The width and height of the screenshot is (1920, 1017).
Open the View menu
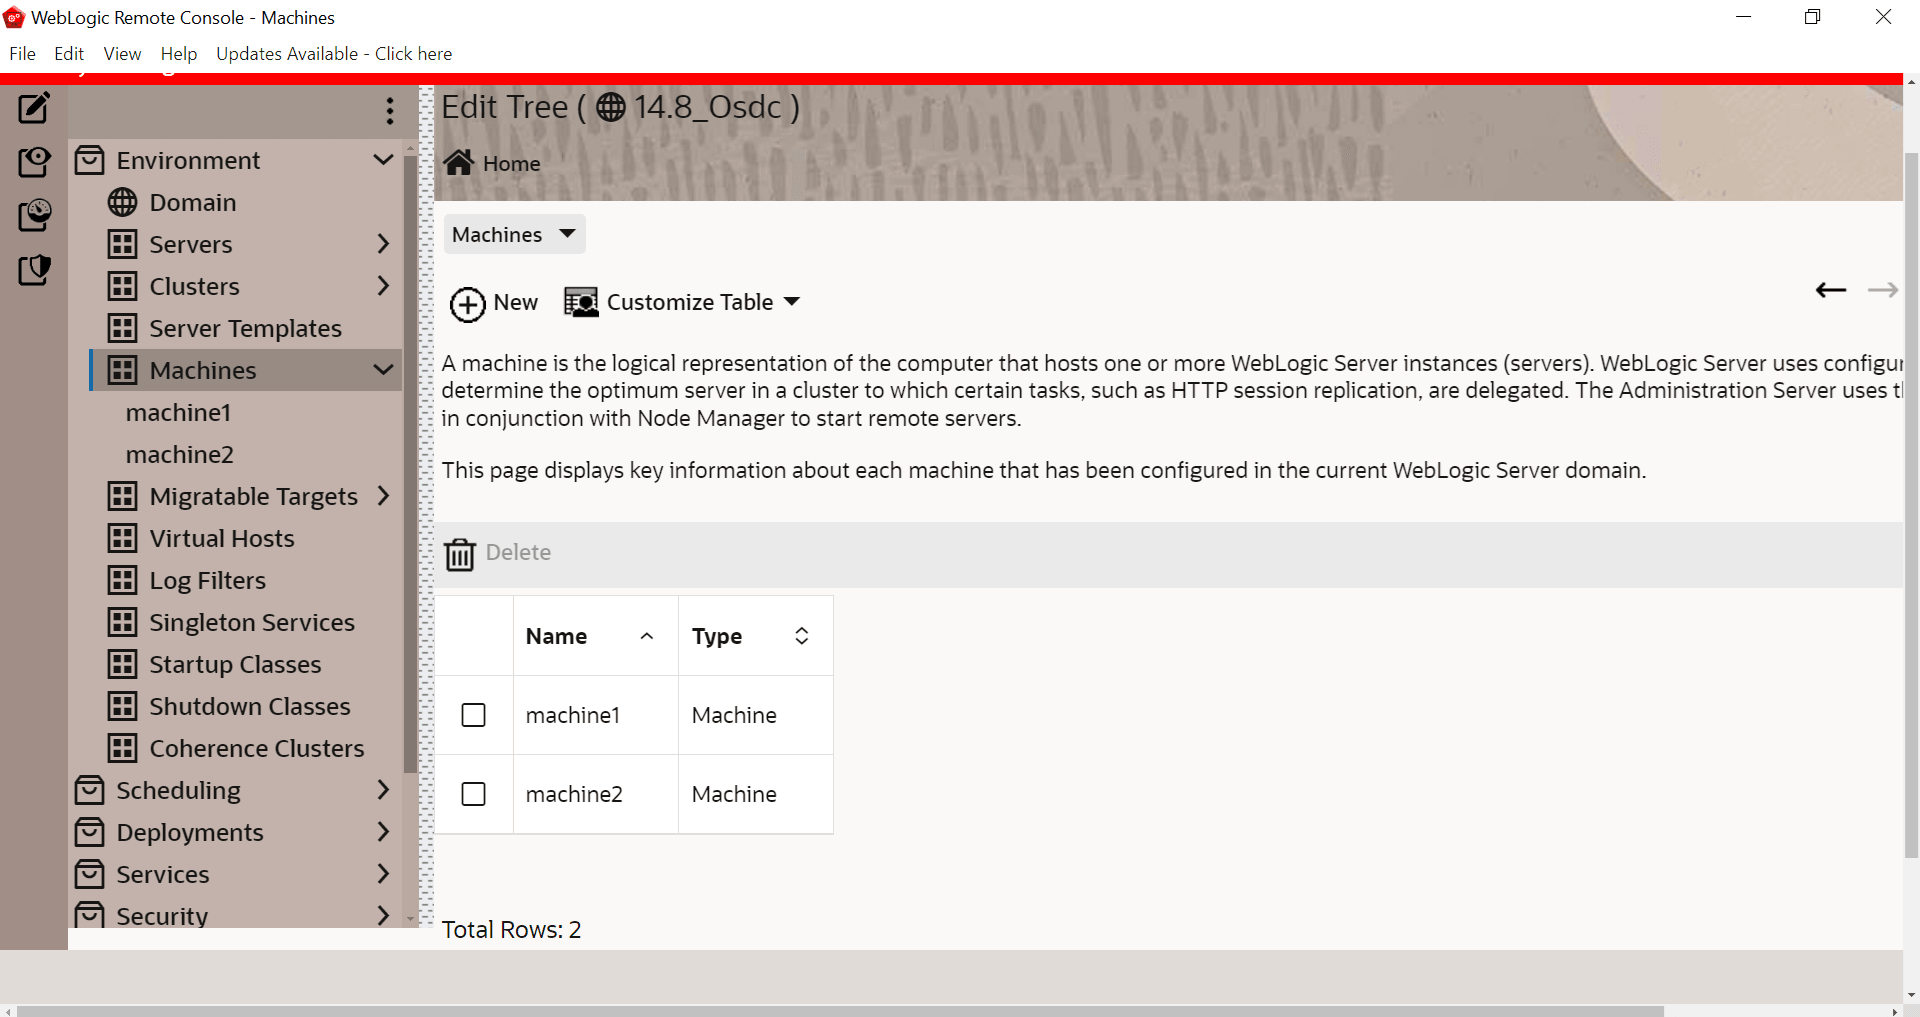[122, 54]
